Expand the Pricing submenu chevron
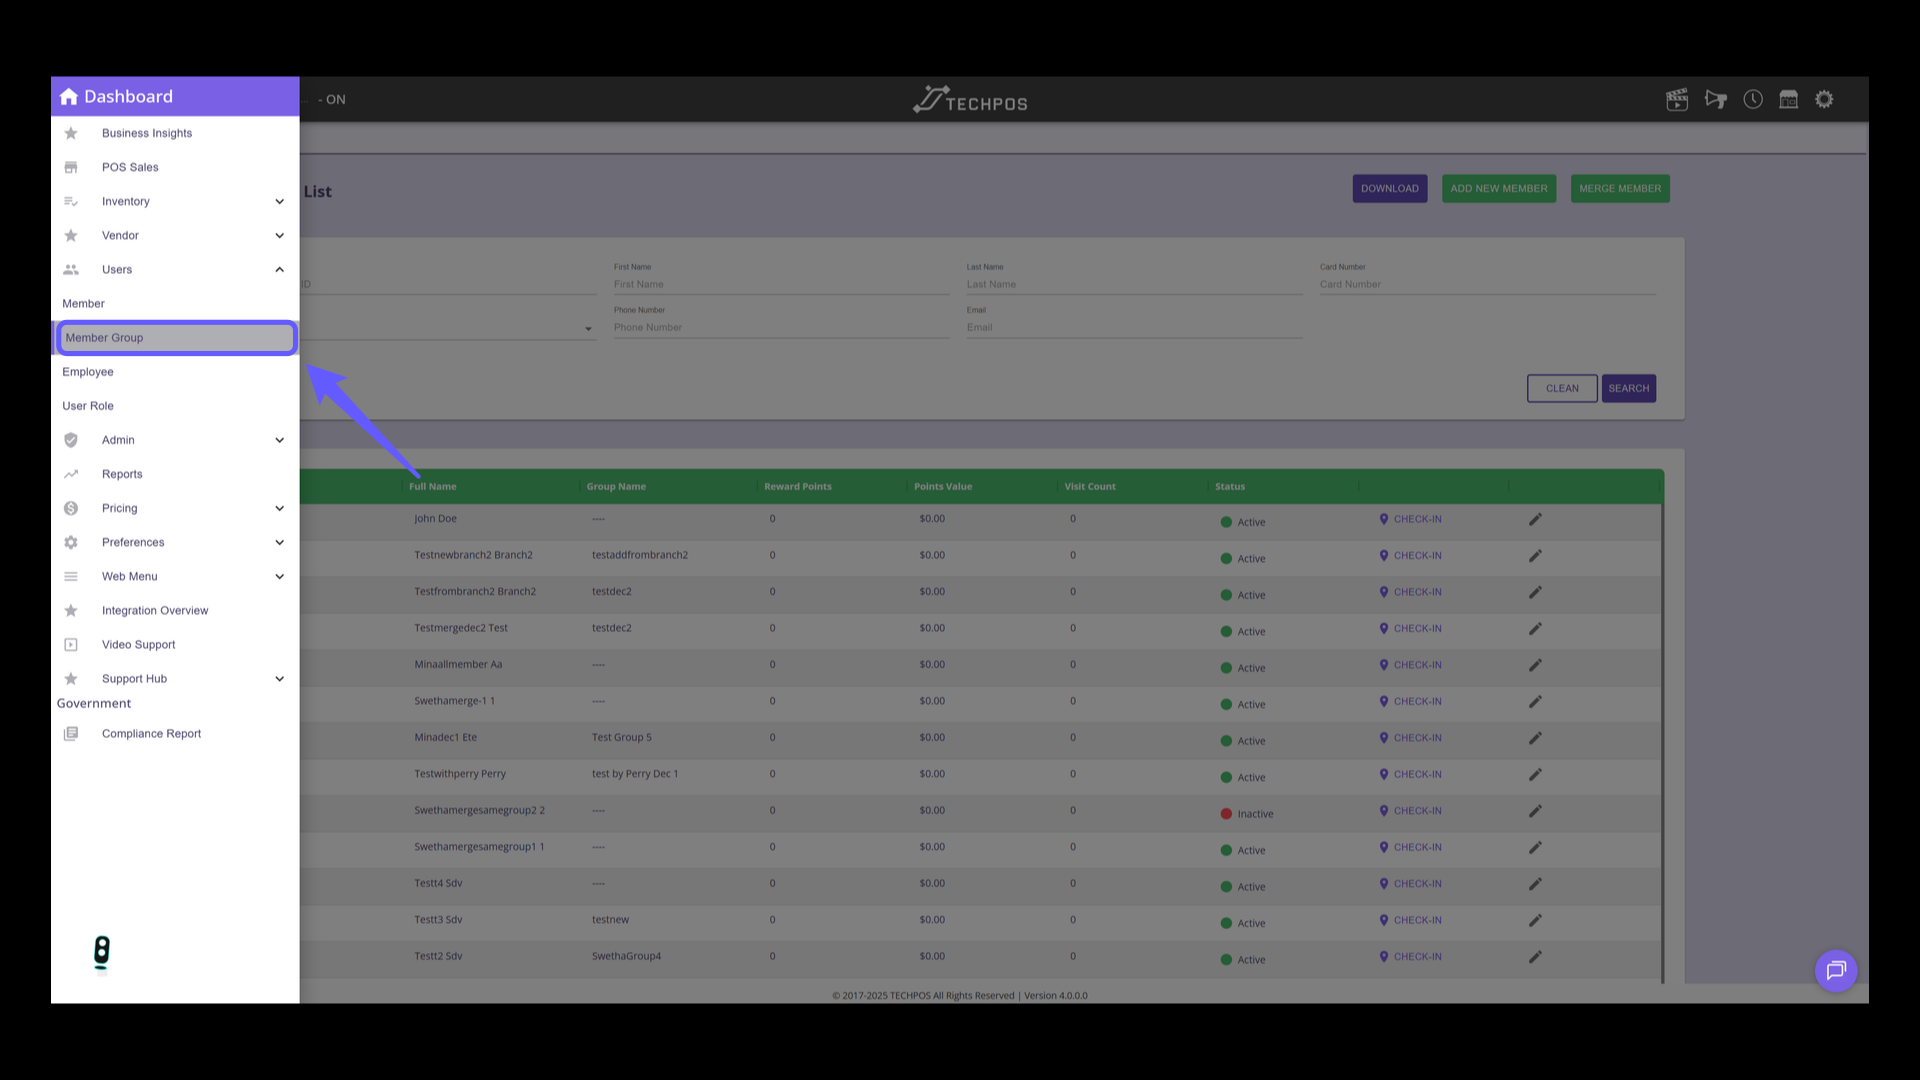The image size is (1920, 1080). [x=279, y=508]
